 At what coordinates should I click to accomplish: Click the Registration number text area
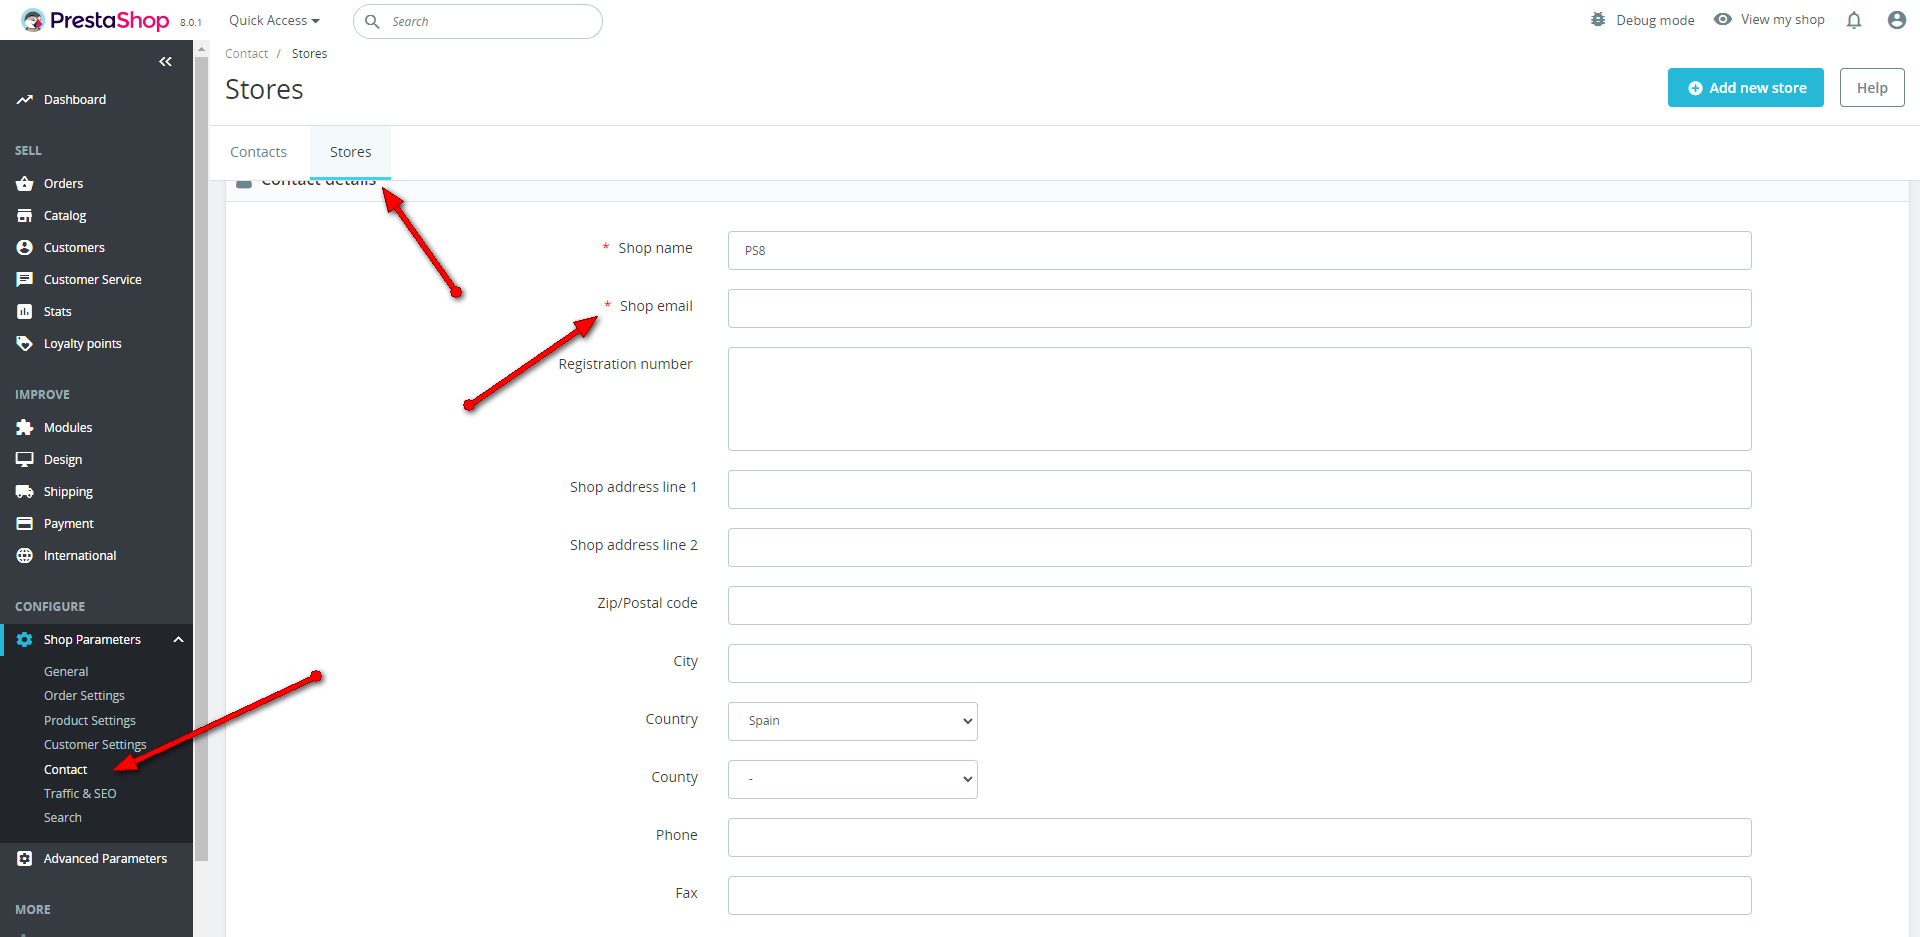tap(1239, 399)
